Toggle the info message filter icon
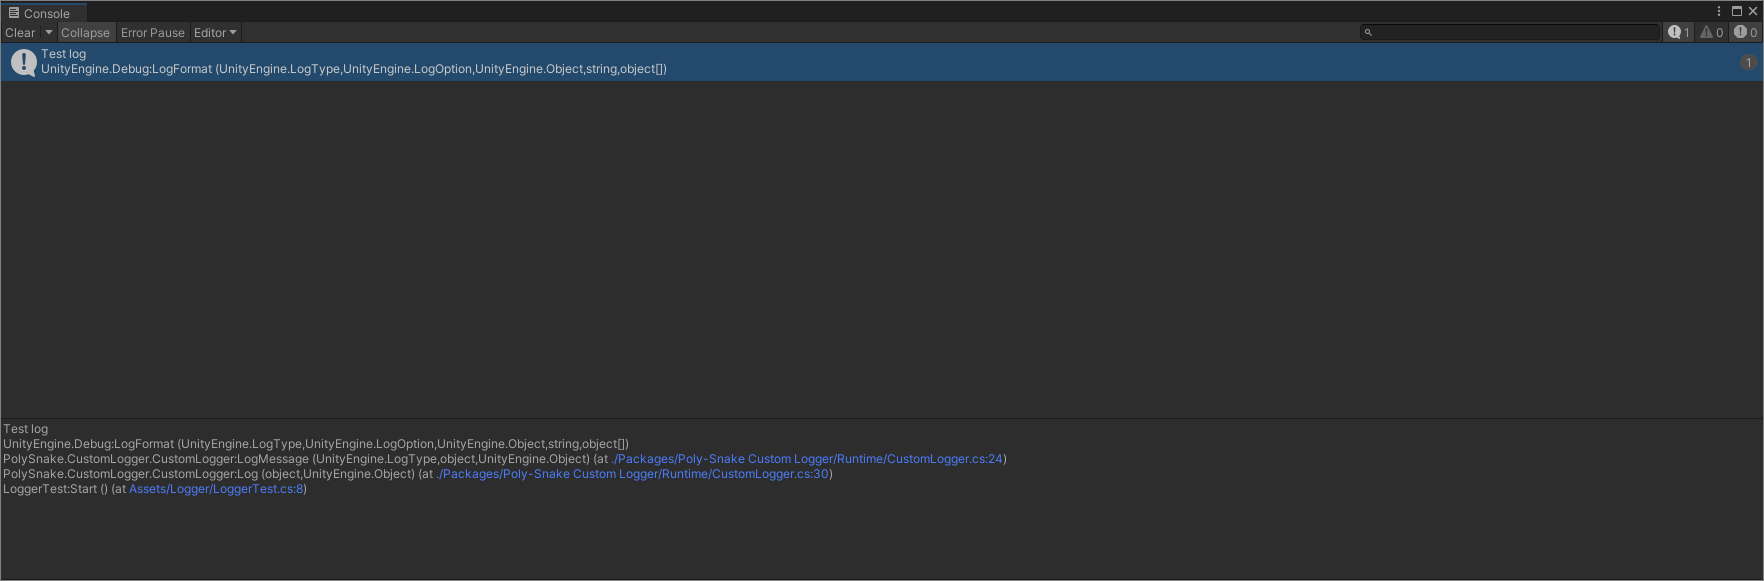This screenshot has height=581, width=1764. point(1677,33)
